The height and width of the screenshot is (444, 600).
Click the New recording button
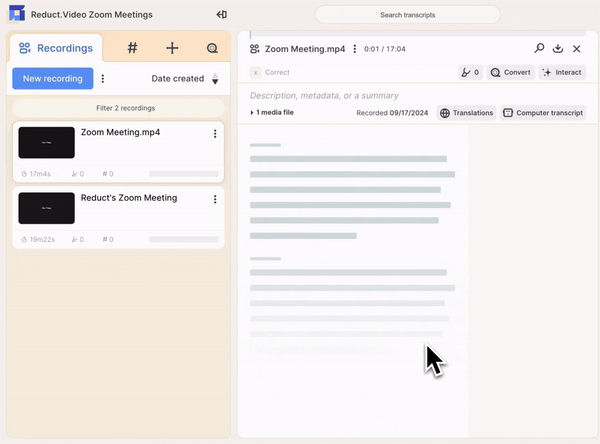click(x=53, y=78)
